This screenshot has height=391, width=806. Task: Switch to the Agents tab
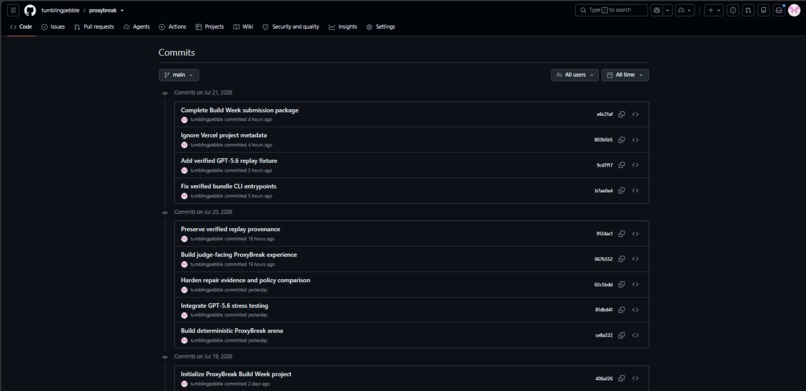[137, 27]
